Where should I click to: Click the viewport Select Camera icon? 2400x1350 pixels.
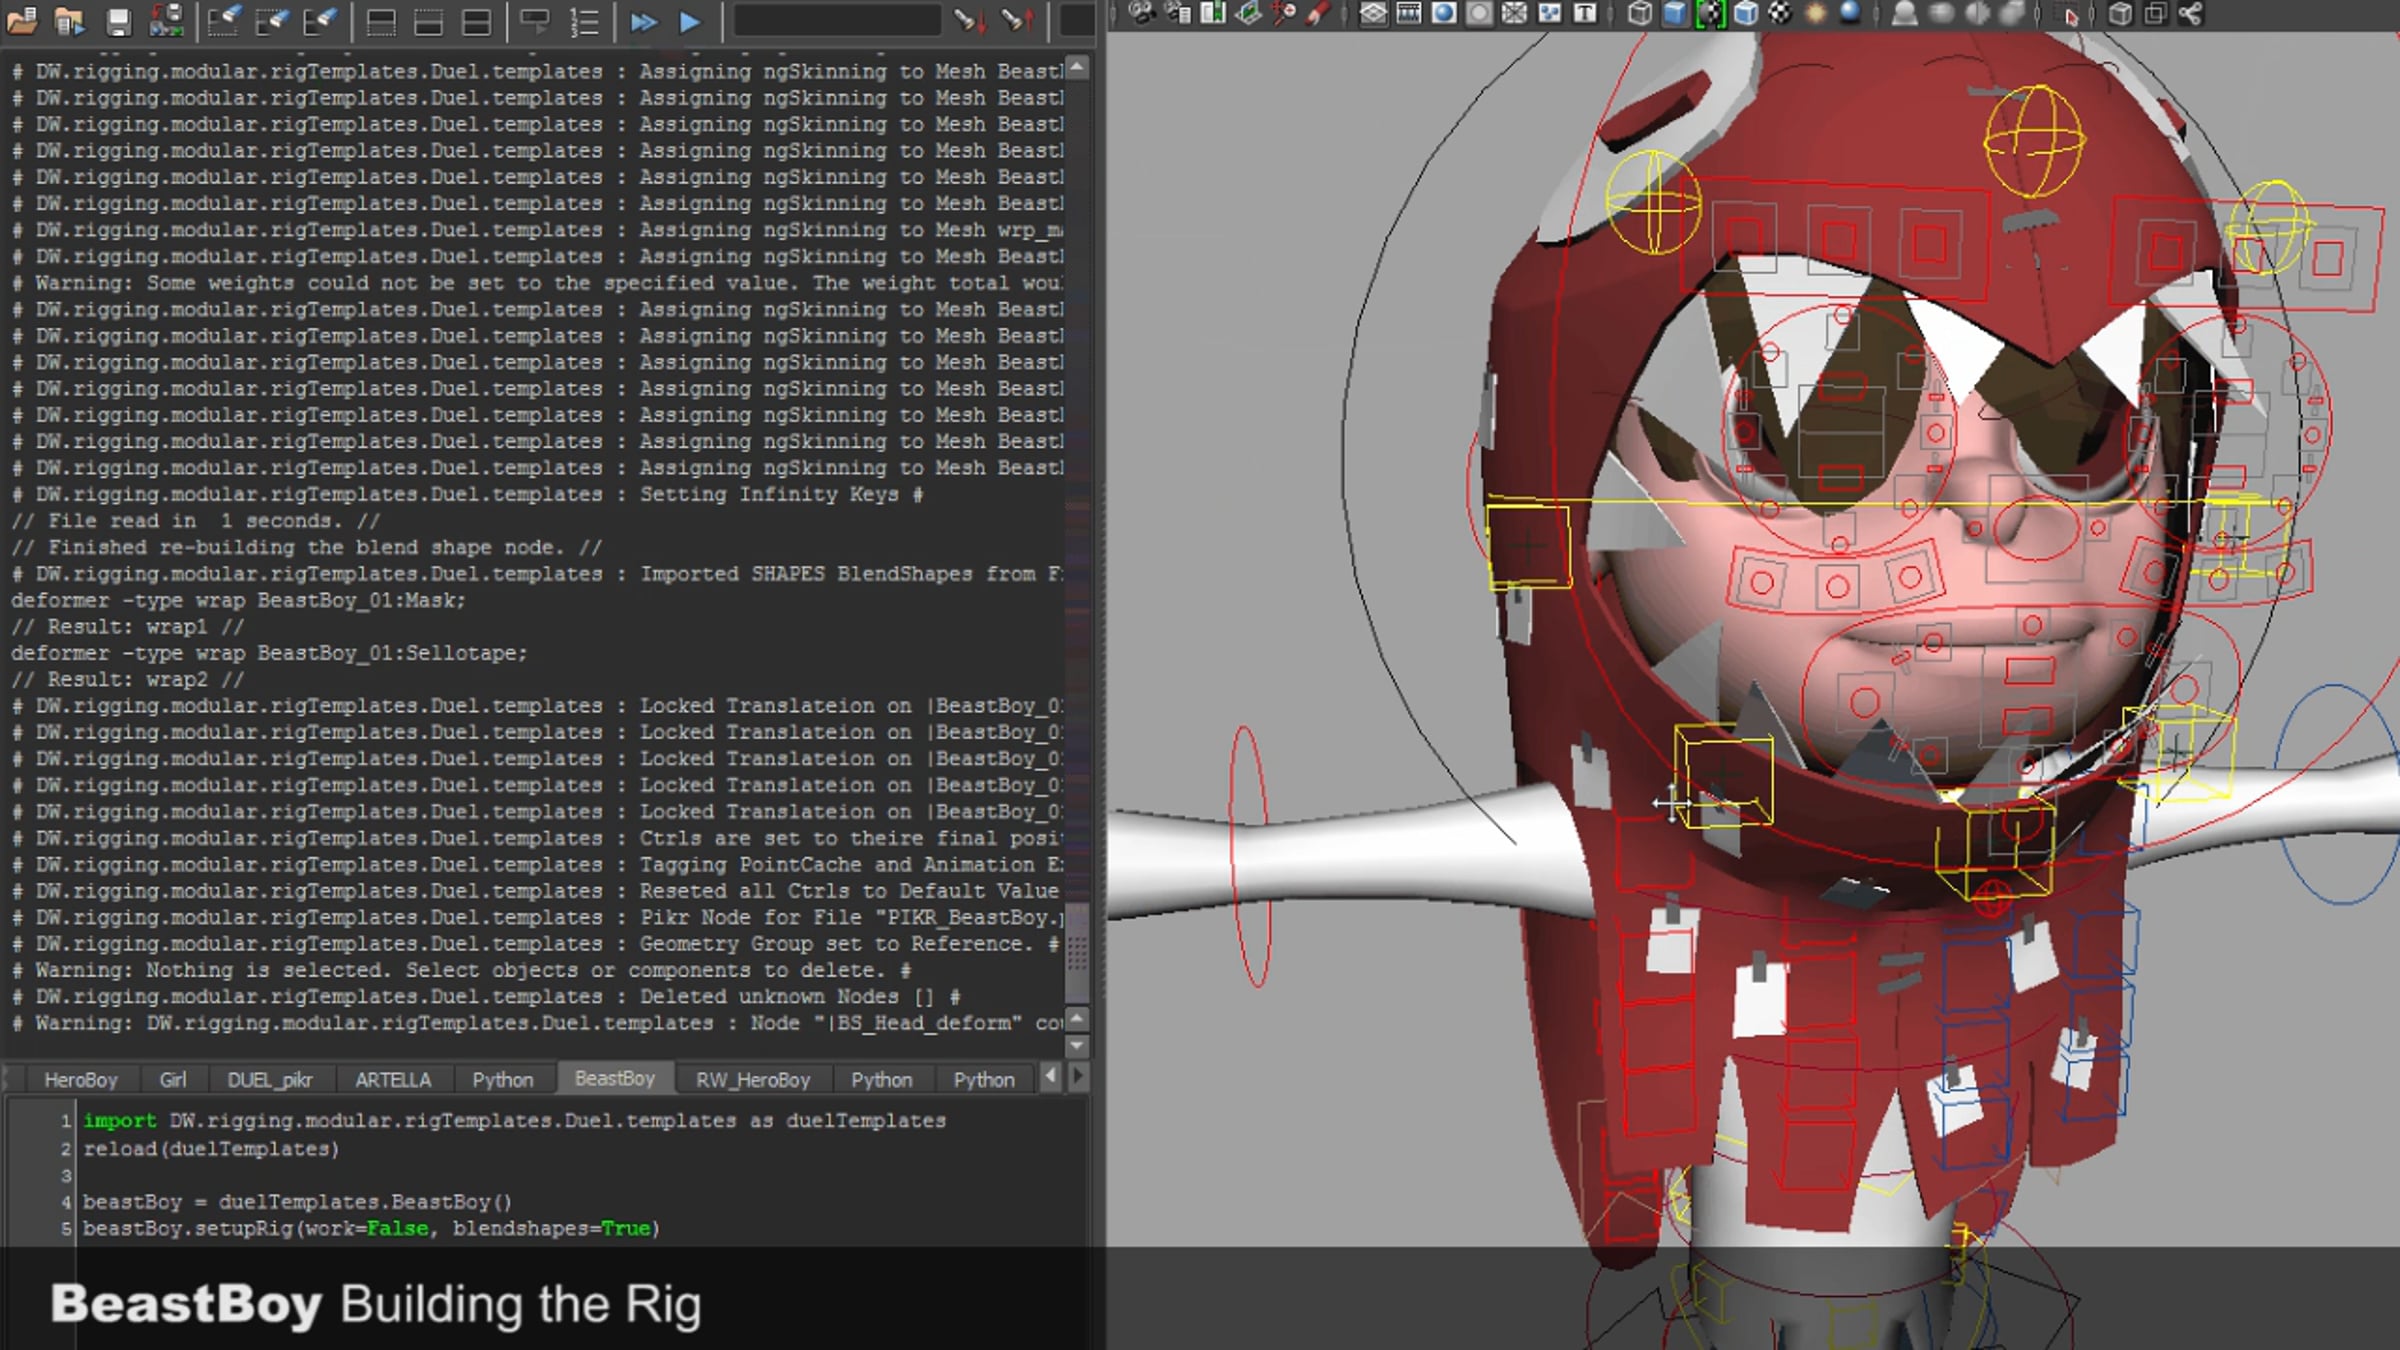tap(1142, 13)
